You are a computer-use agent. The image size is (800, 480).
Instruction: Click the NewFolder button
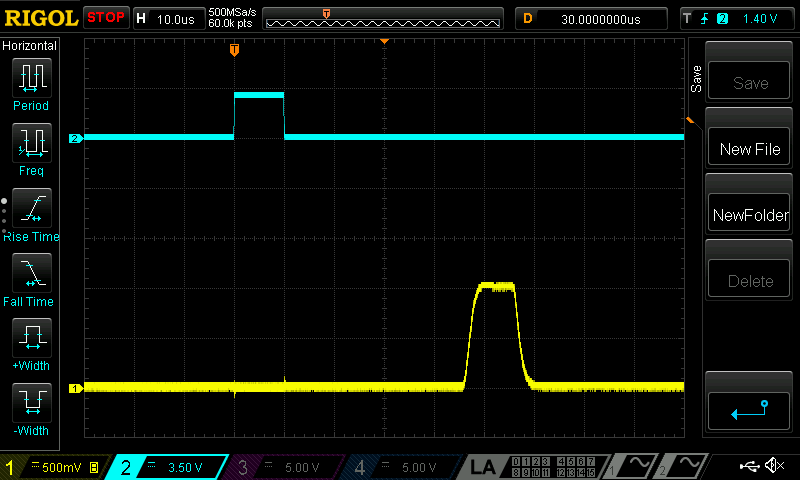[x=749, y=212]
